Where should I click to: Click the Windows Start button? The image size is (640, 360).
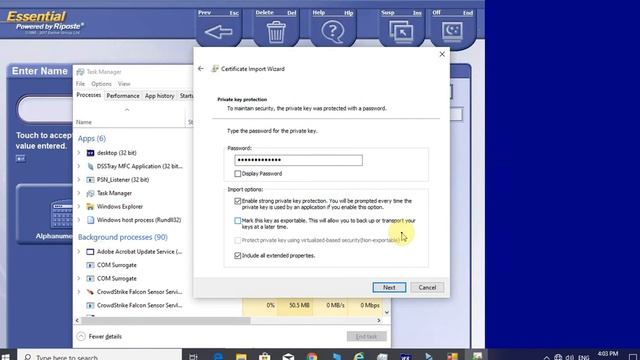[x=6, y=356]
